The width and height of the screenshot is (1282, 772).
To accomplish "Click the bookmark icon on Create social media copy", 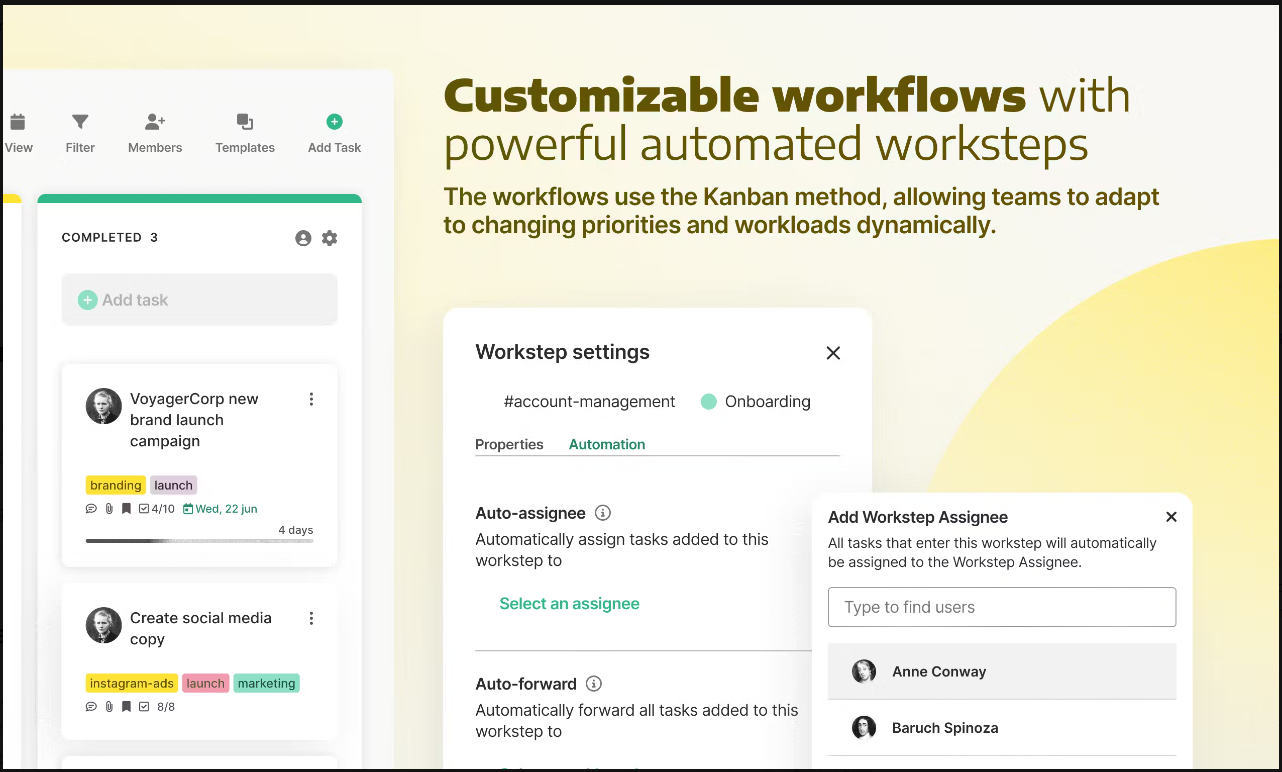I will tap(126, 707).
